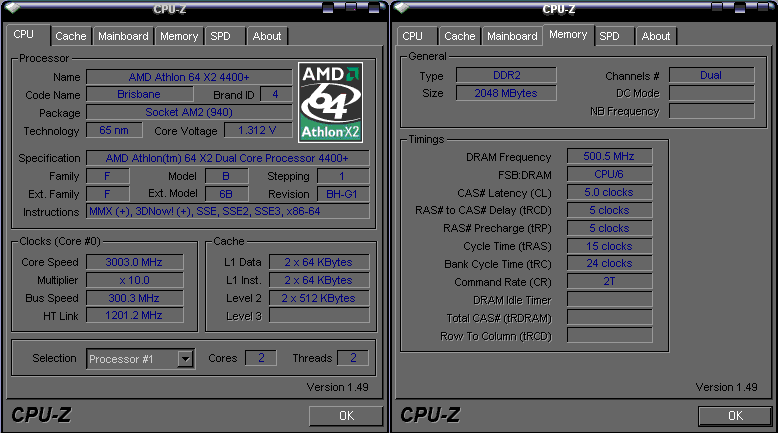Click the empty Level 3 cache field
Screen dimensions: 778x433
pyautogui.click(x=319, y=315)
